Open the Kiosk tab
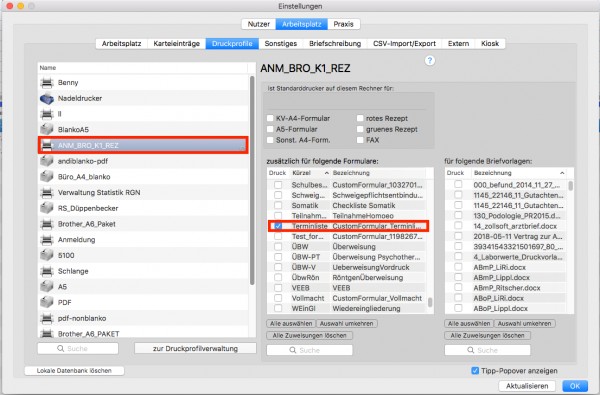 [490, 44]
